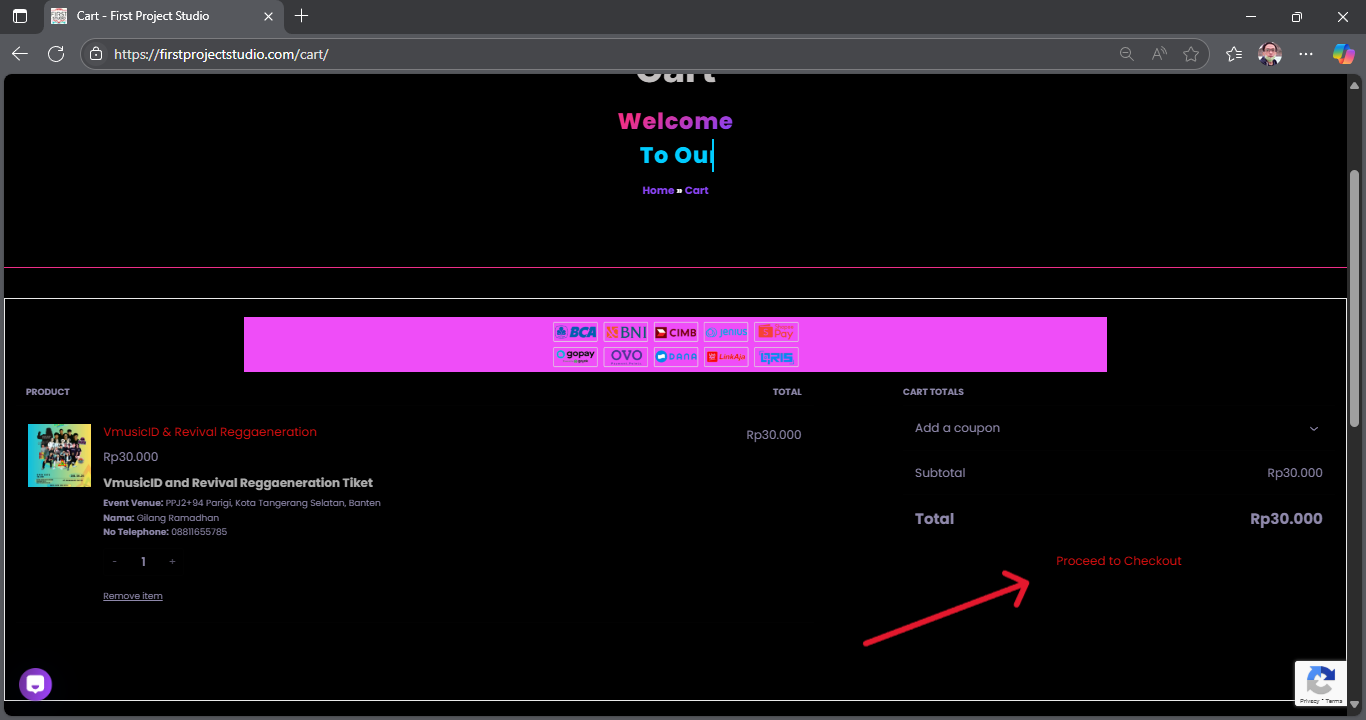
Task: Open the ticket product thumbnail
Action: [59, 455]
